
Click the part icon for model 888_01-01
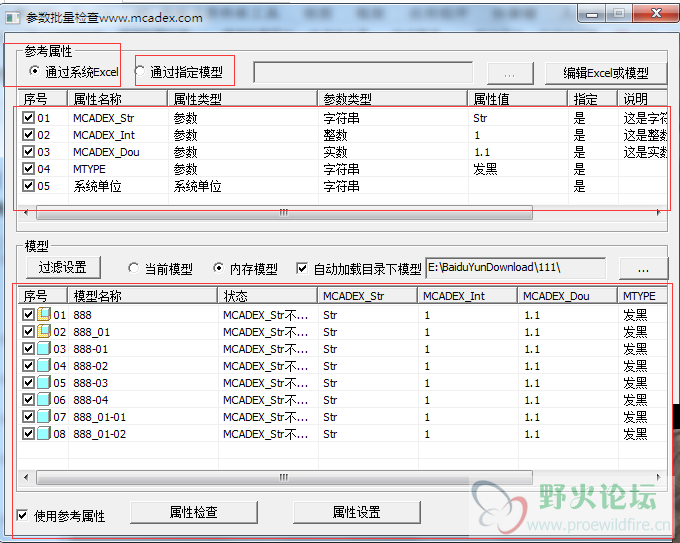pos(44,416)
